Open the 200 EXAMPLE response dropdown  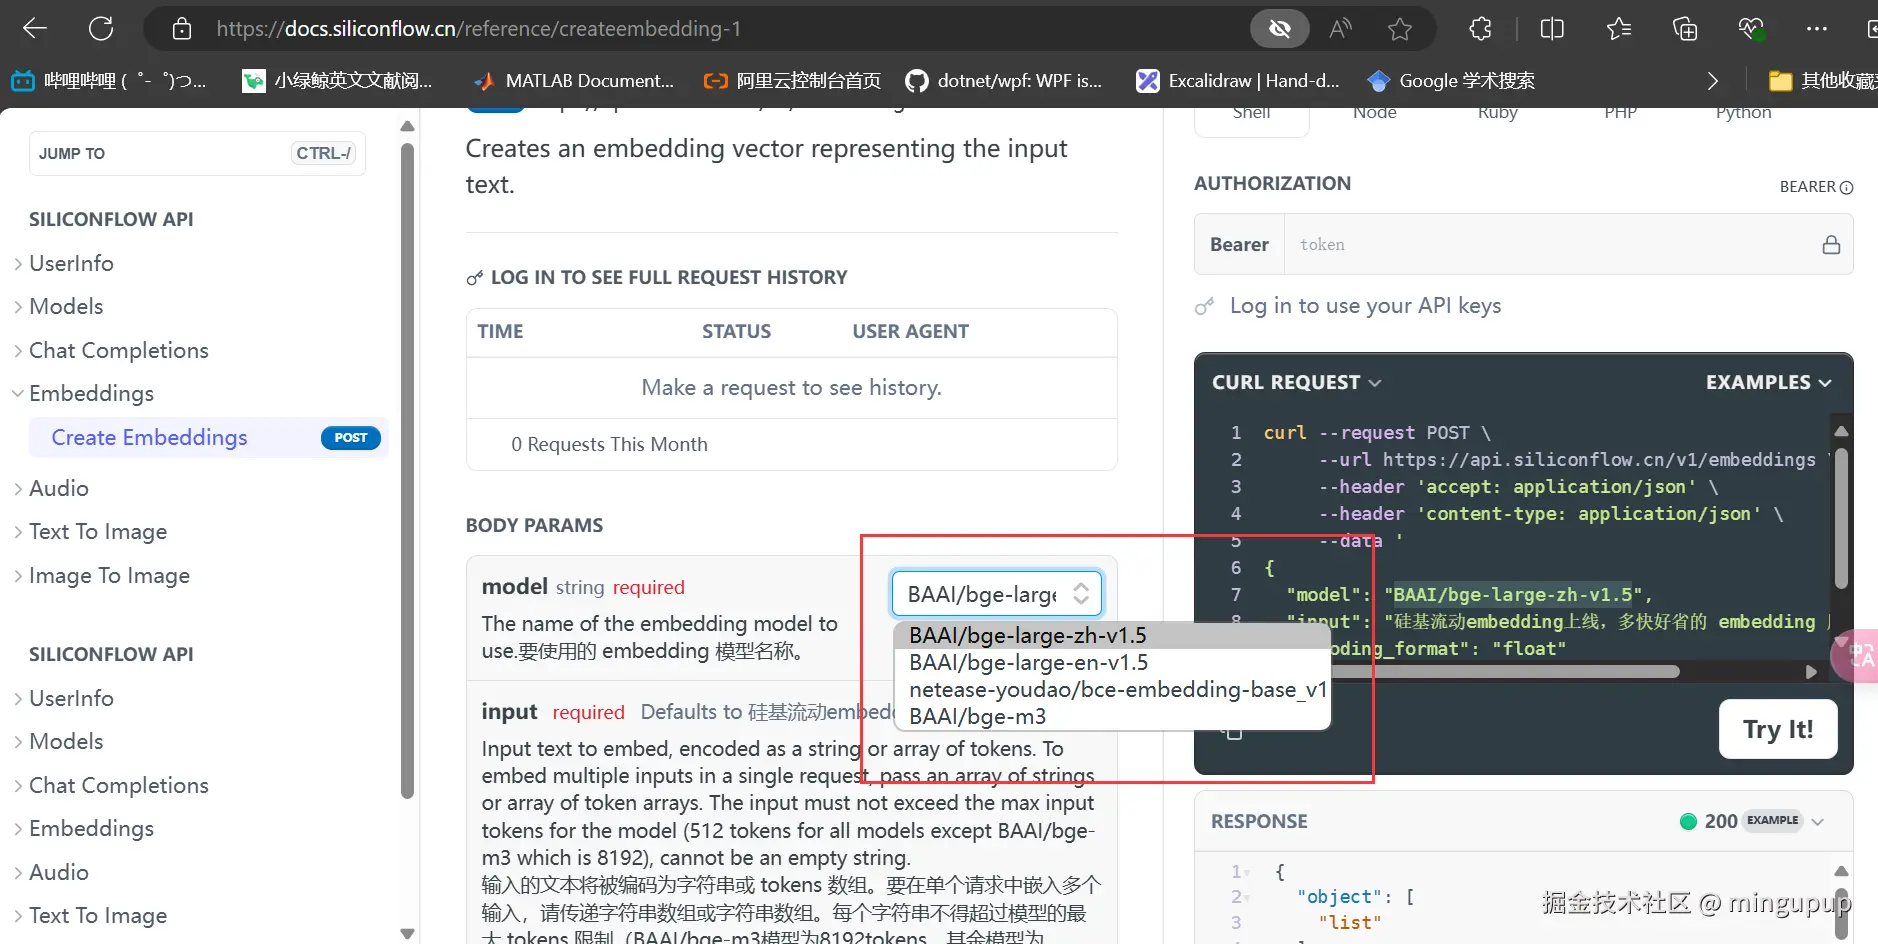[1753, 821]
